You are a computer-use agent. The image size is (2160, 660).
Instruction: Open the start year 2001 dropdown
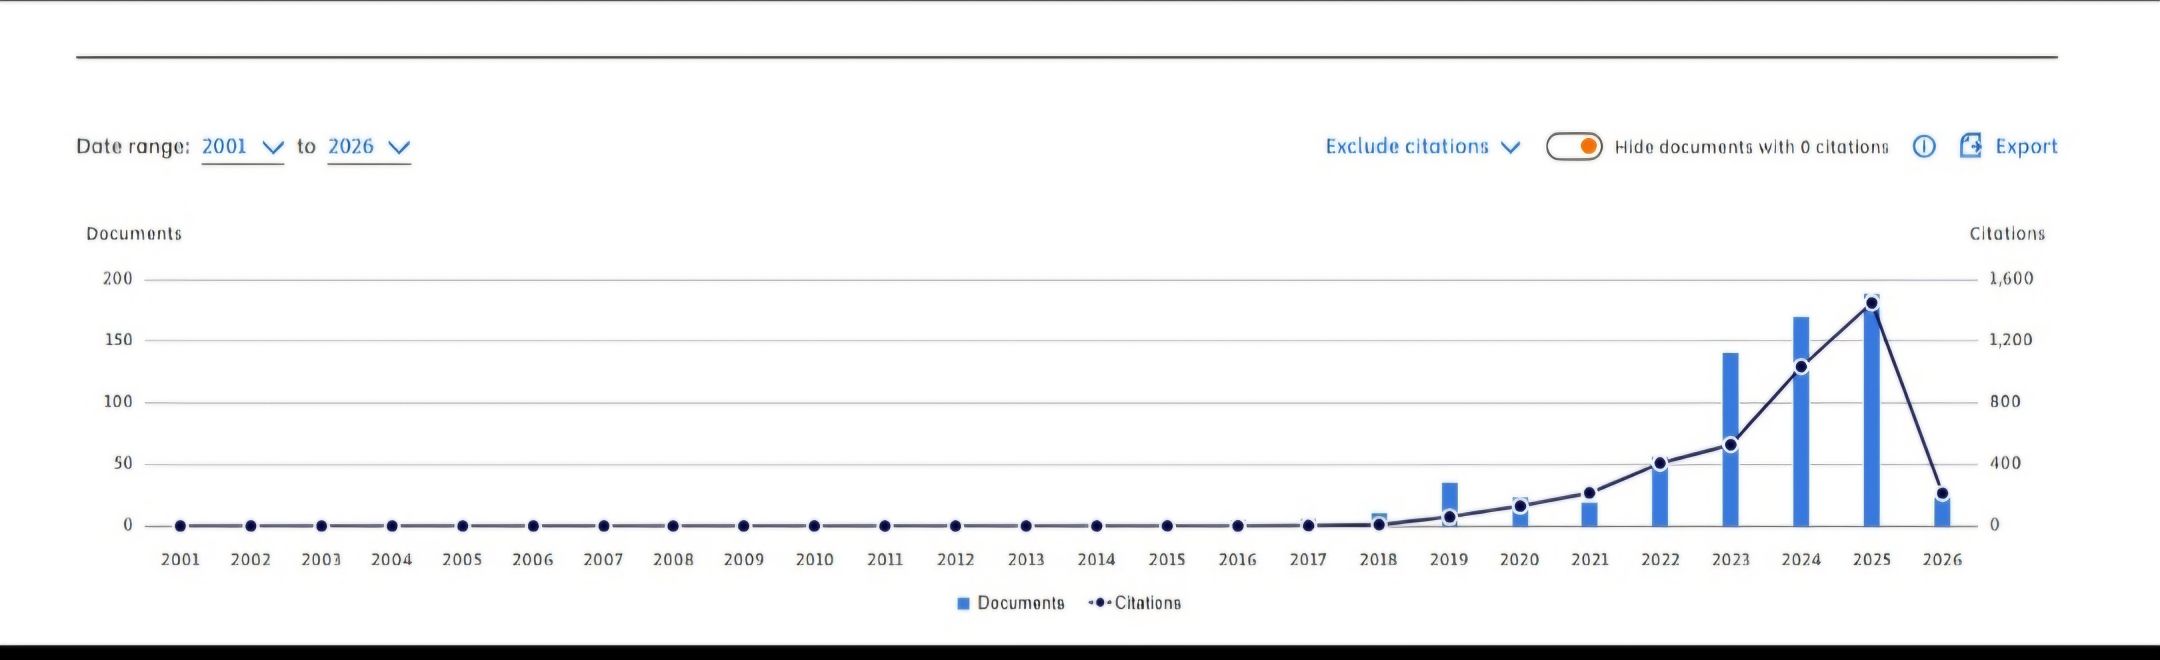pos(243,147)
